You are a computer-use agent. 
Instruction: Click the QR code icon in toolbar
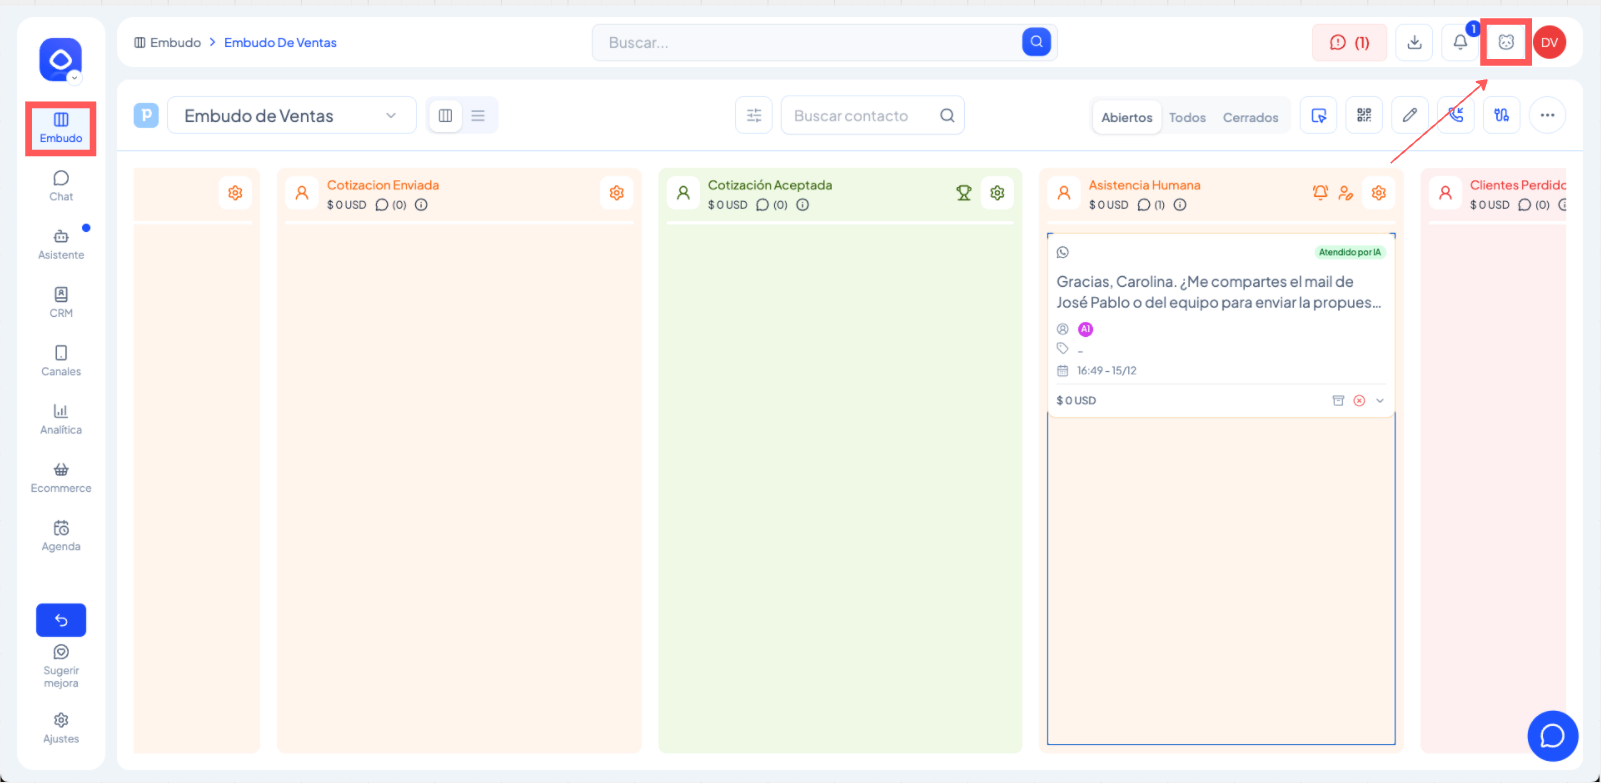coord(1364,116)
